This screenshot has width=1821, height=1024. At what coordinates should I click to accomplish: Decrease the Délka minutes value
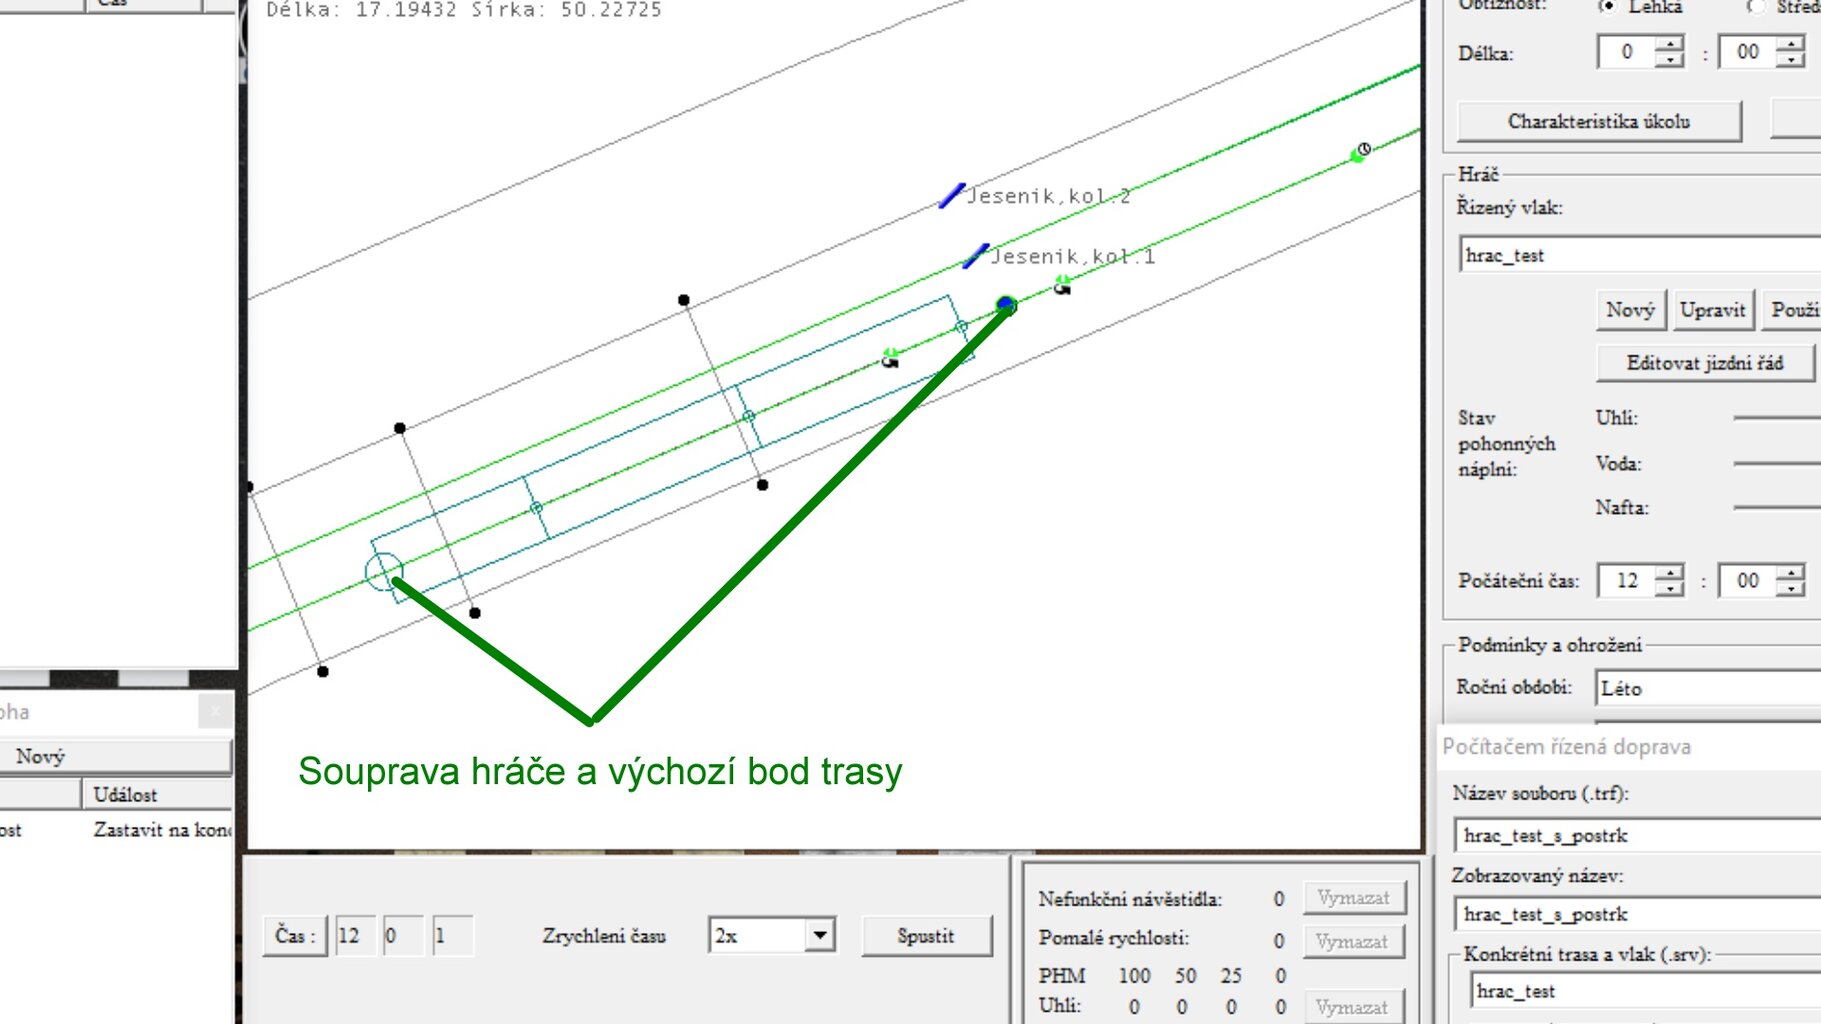1790,60
